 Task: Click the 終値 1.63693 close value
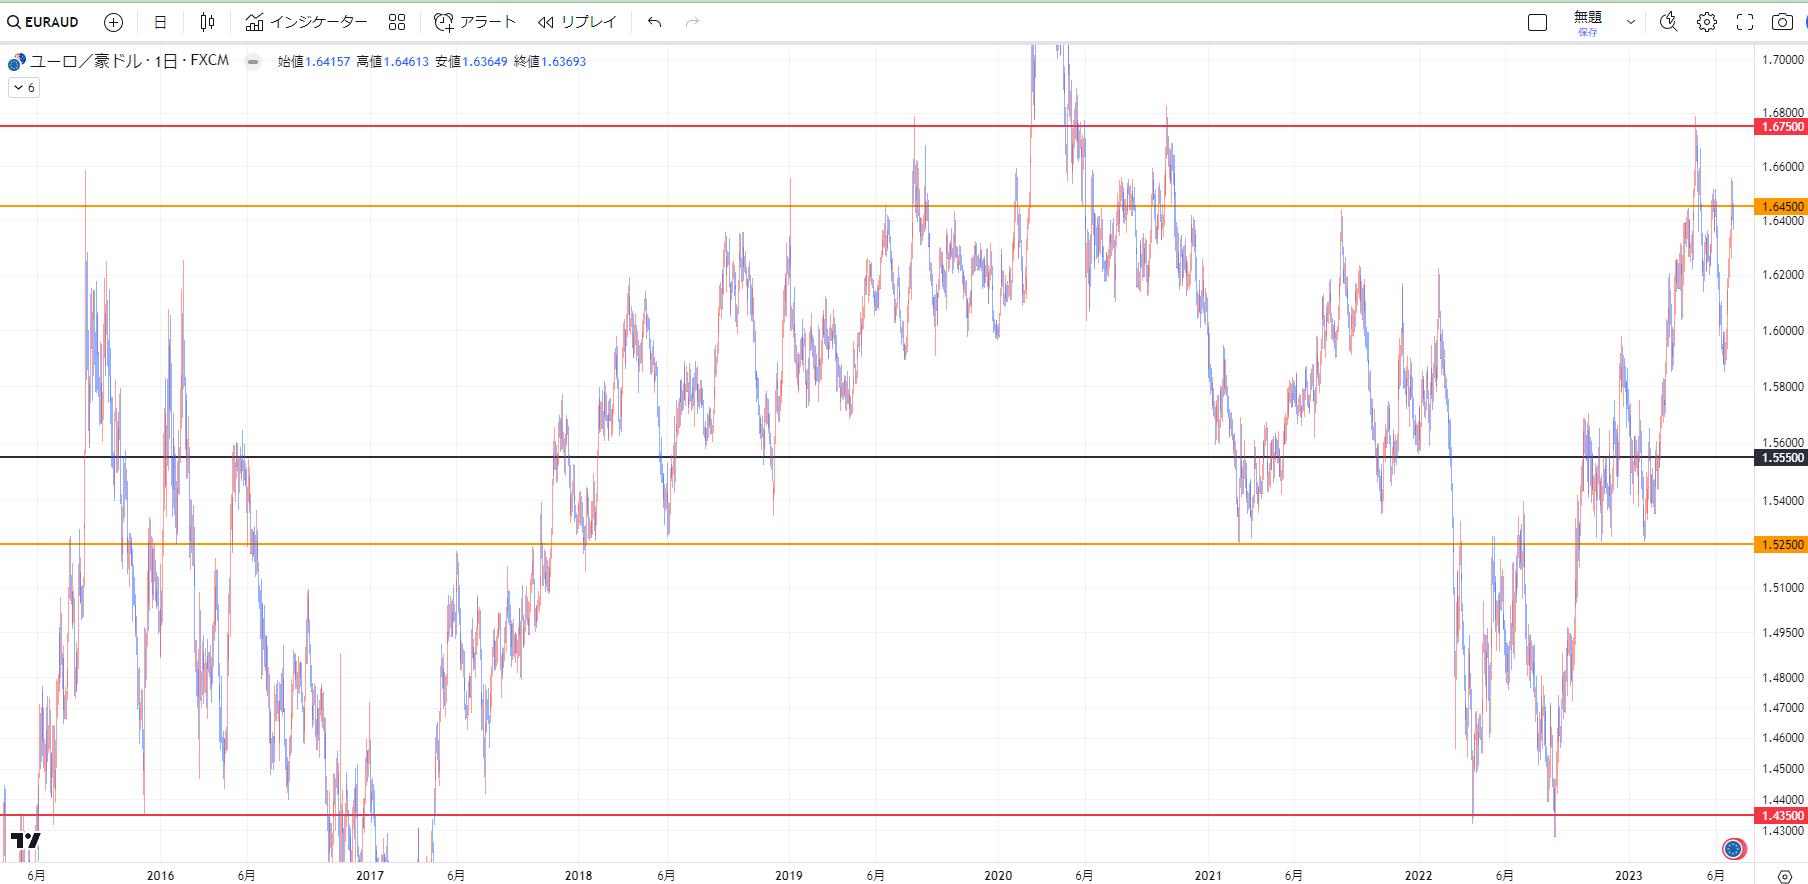point(550,62)
